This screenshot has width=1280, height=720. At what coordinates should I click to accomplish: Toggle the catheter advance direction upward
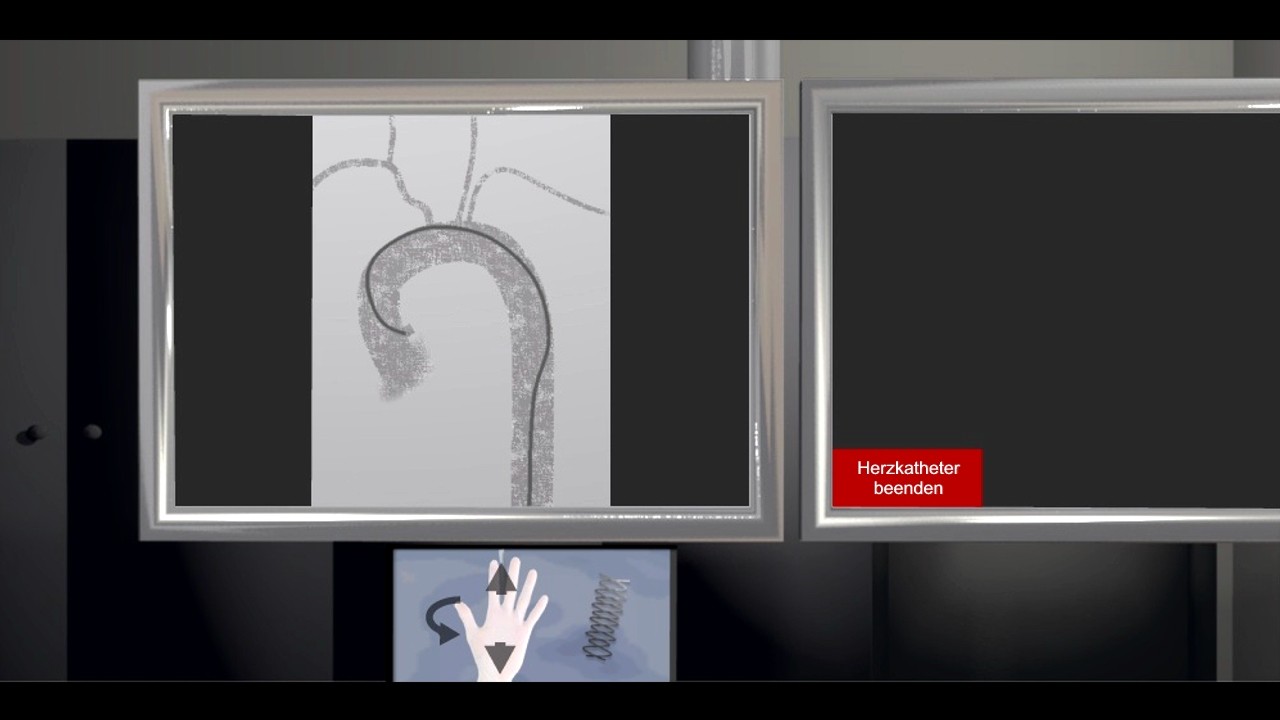tap(502, 578)
